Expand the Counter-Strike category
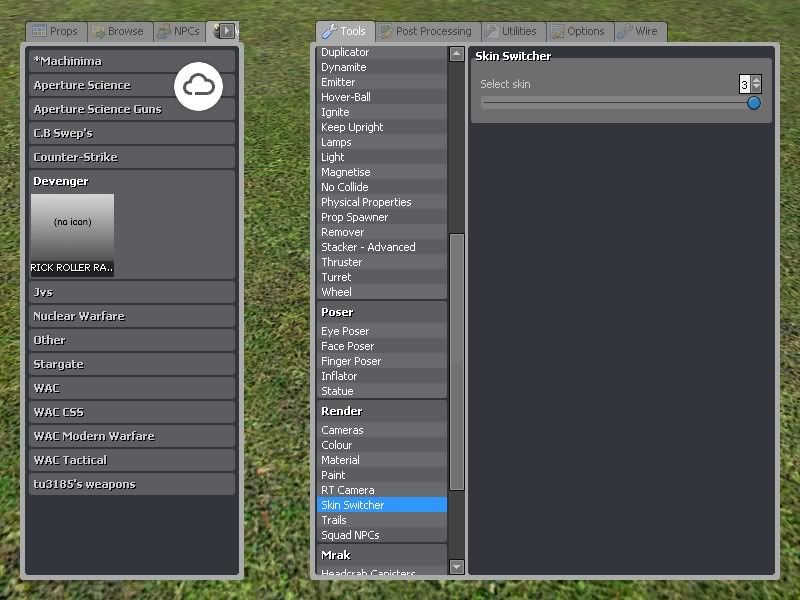800x600 pixels. coord(132,157)
